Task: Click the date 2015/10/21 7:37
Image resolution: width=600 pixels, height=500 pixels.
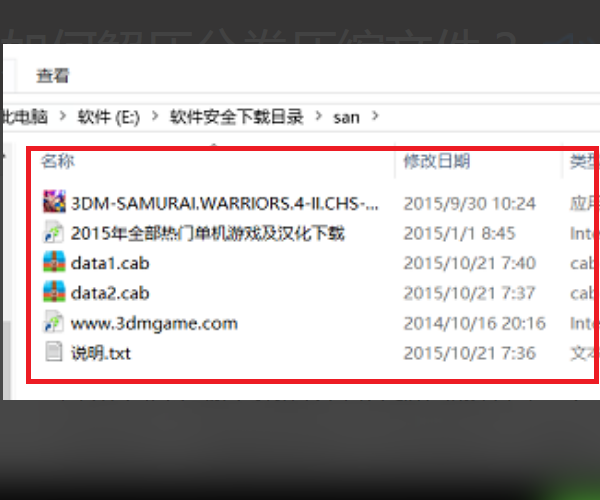Action: (x=470, y=293)
